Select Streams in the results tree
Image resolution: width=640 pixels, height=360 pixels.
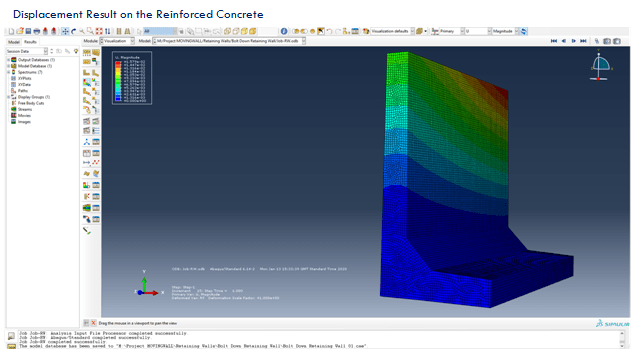point(24,109)
